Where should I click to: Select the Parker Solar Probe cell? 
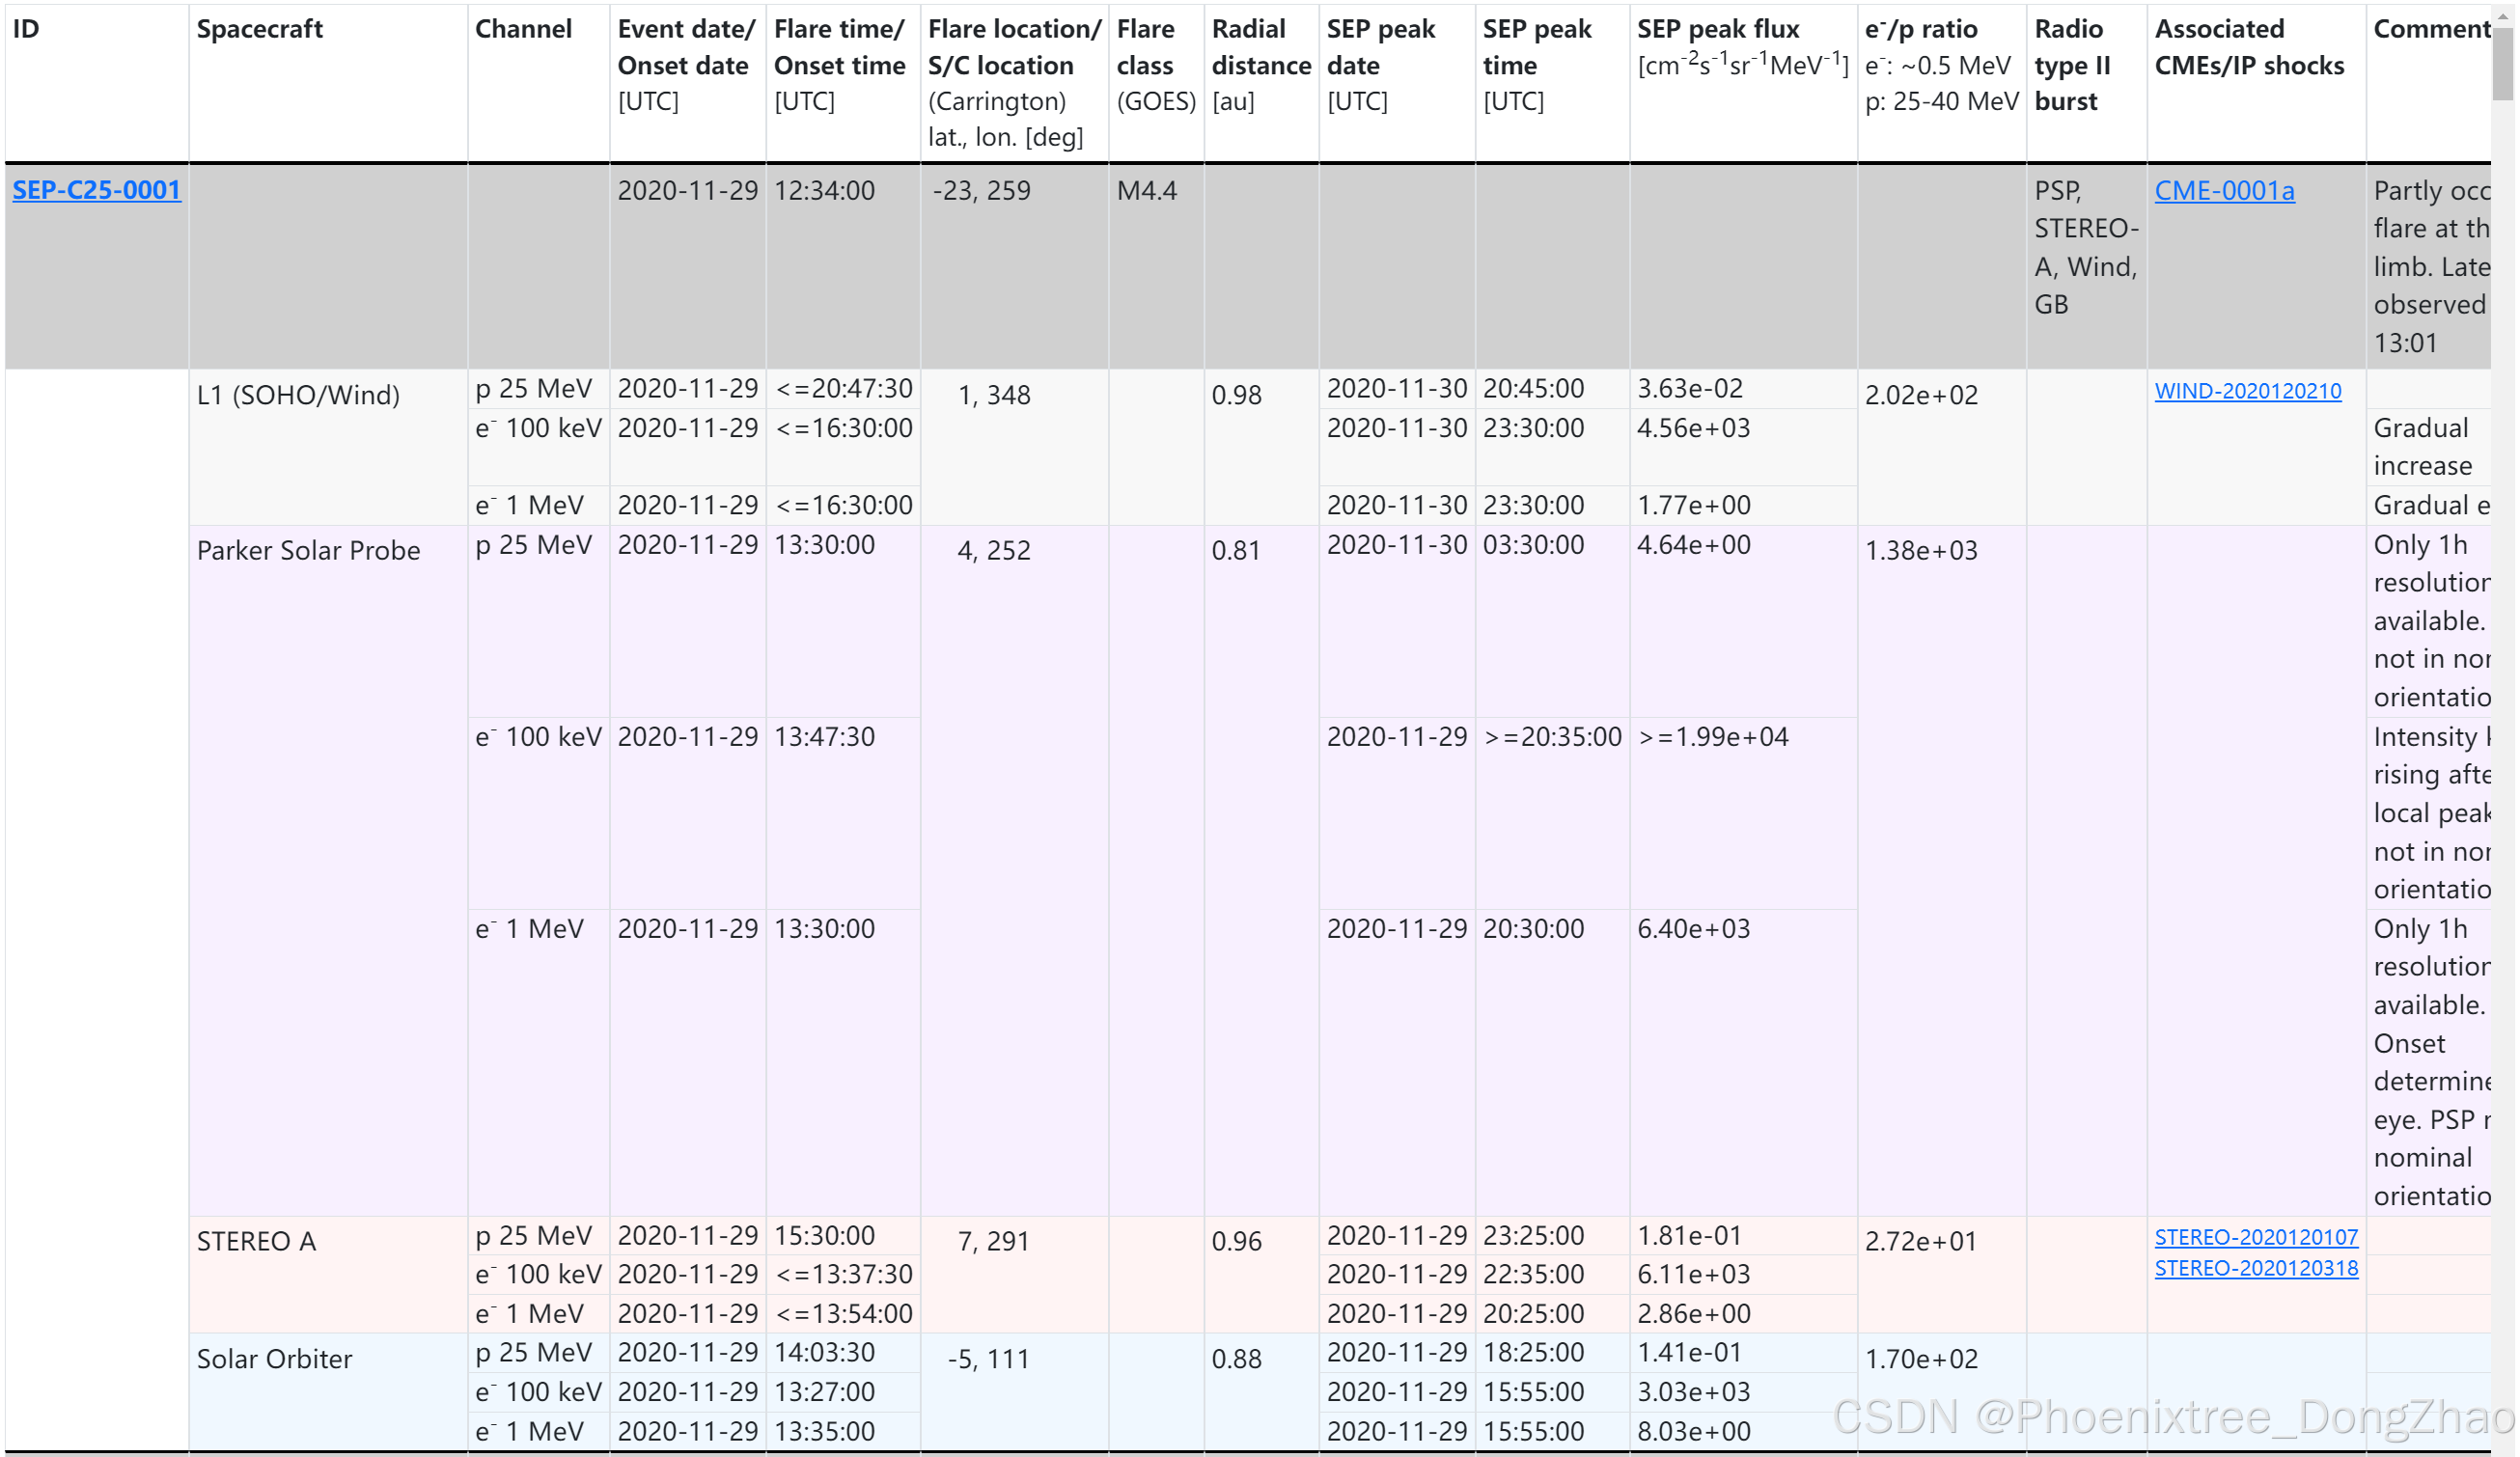pyautogui.click(x=308, y=550)
